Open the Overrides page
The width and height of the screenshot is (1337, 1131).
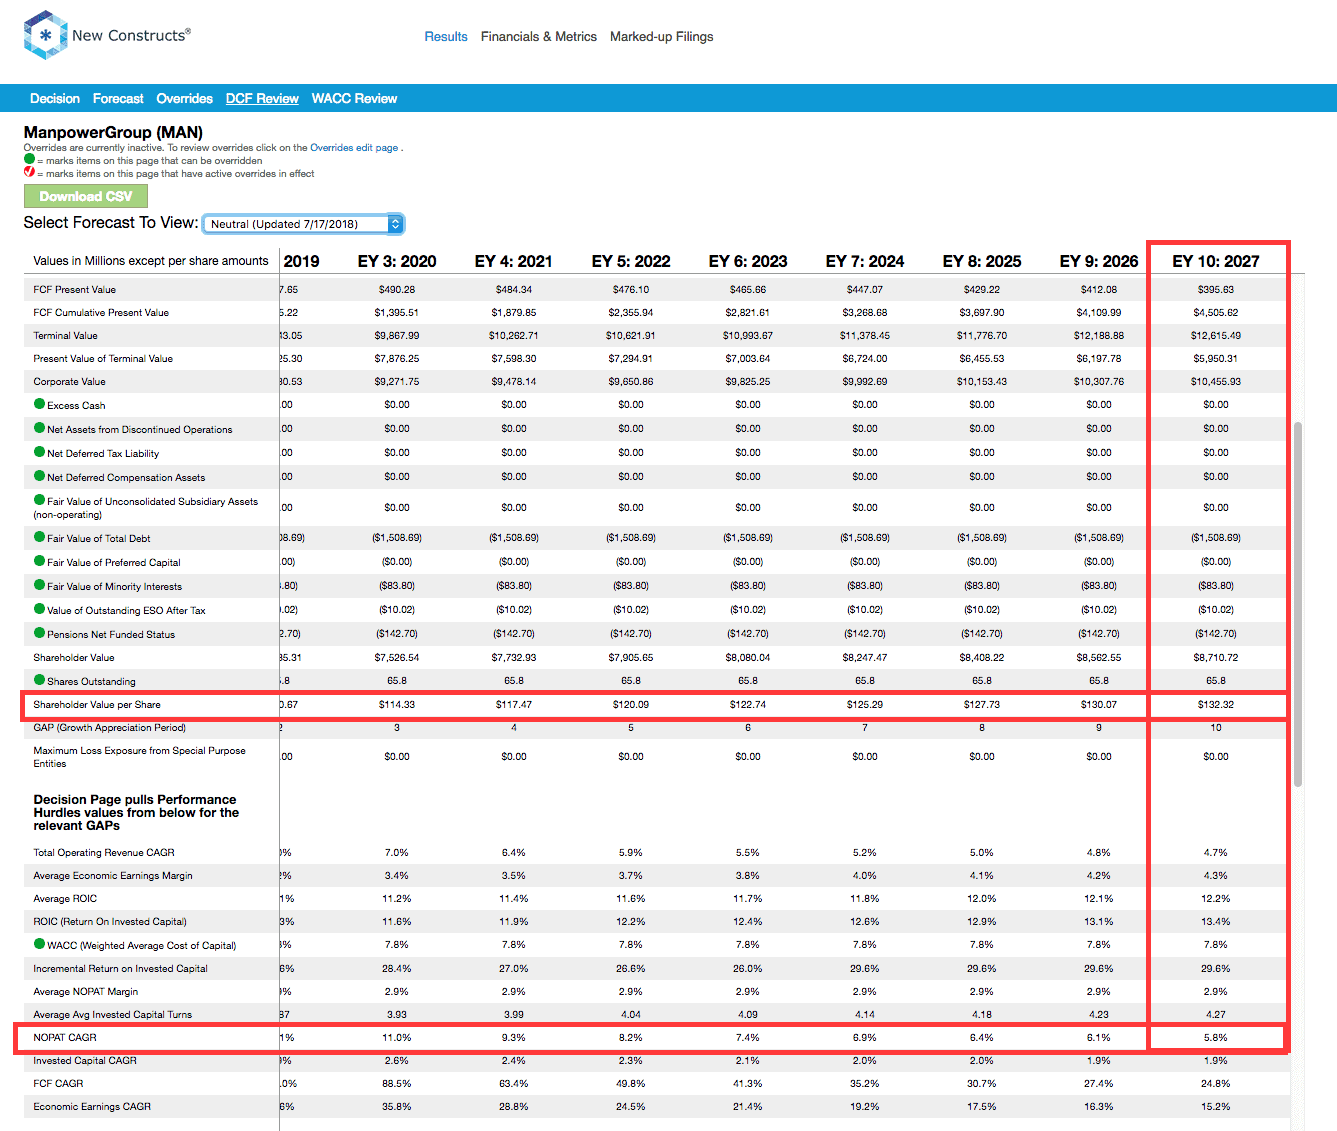[x=185, y=98]
